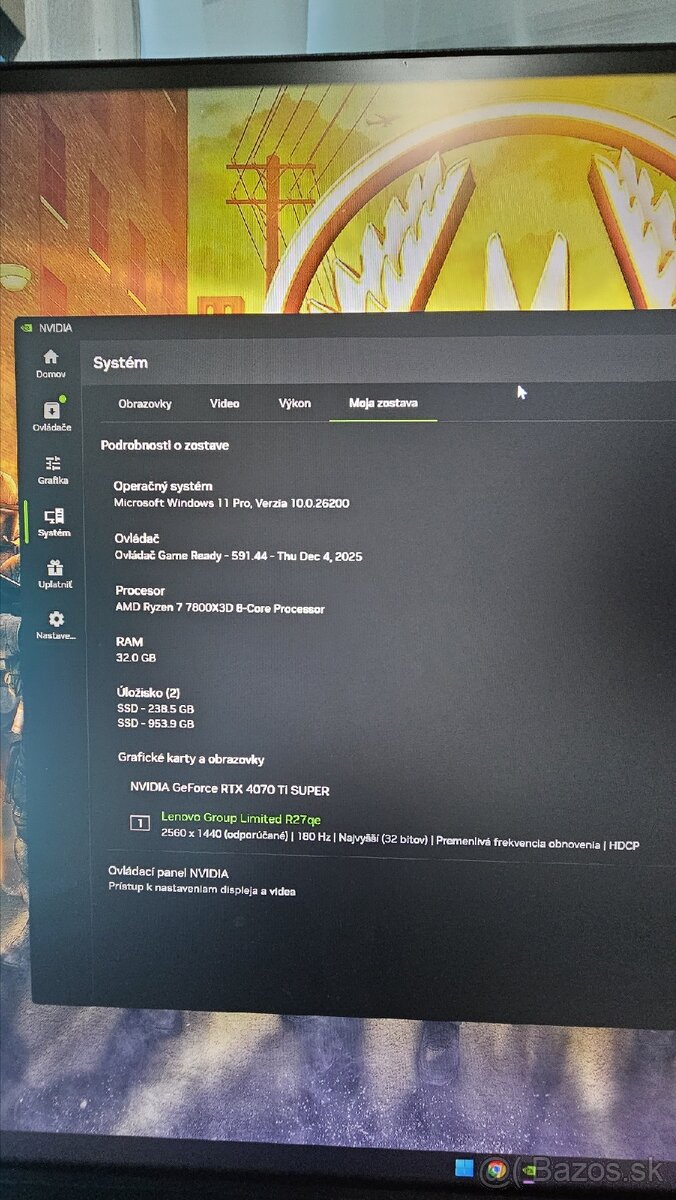The width and height of the screenshot is (676, 1200).
Task: Open the Ovládací panel NVIDIA link
Action: (168, 872)
